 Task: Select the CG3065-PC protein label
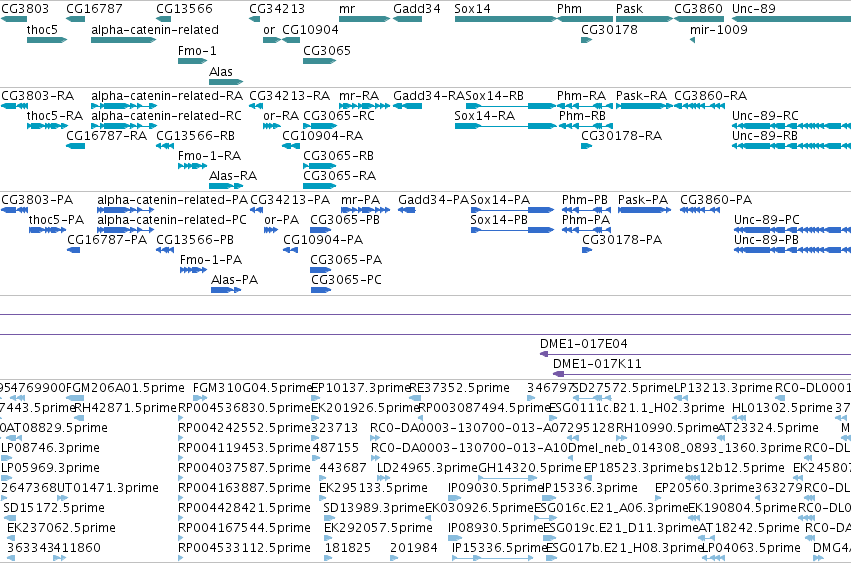click(x=346, y=280)
